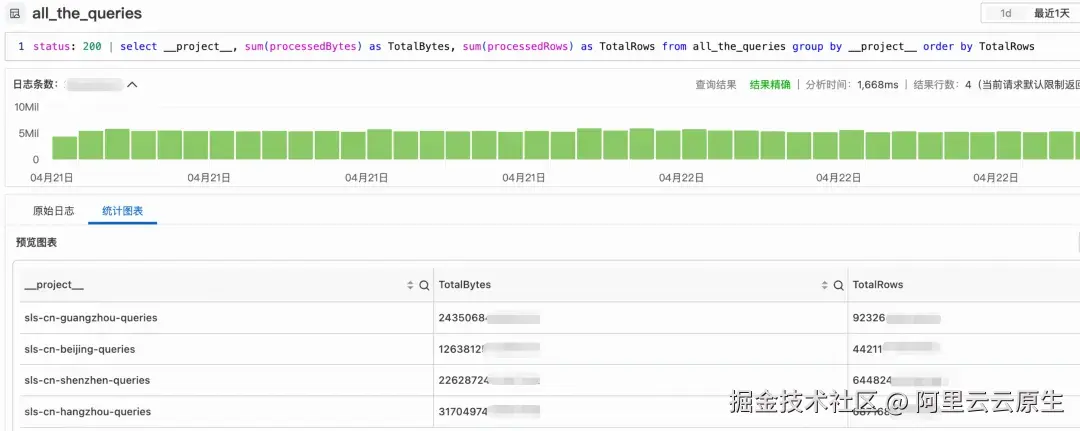Click the 查询结果 label
The height and width of the screenshot is (431, 1080).
(x=716, y=85)
